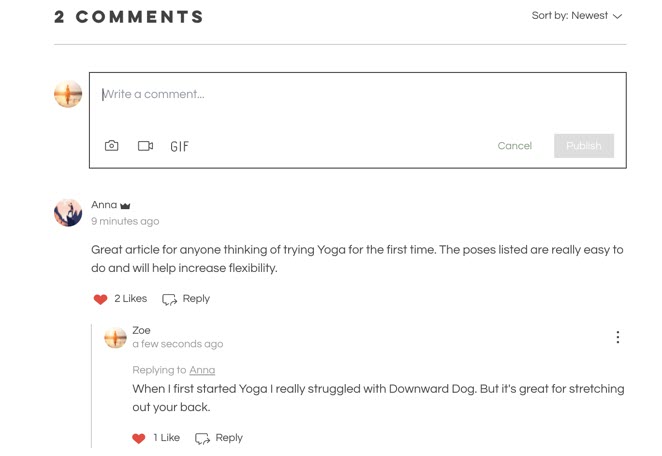This screenshot has width=662, height=456.
Task: Click the Sort by chevron arrow
Action: (617, 16)
